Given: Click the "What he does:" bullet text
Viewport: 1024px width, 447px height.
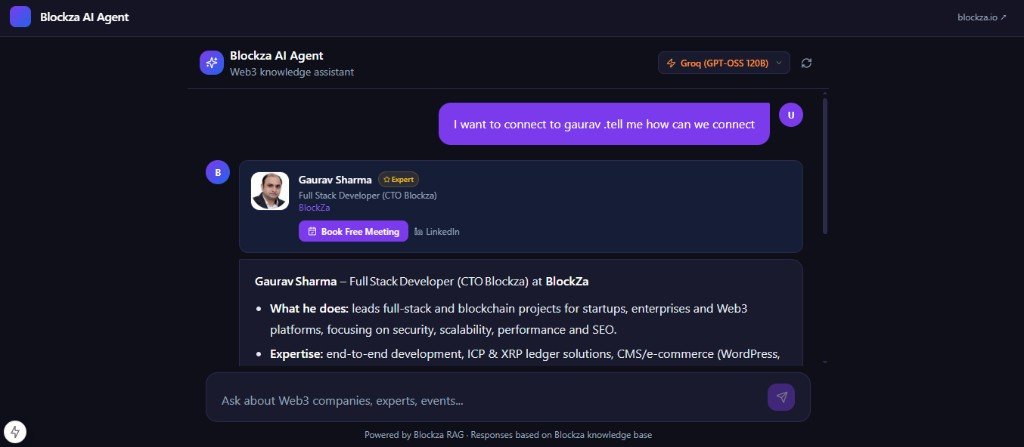Looking at the screenshot, I should tap(310, 308).
